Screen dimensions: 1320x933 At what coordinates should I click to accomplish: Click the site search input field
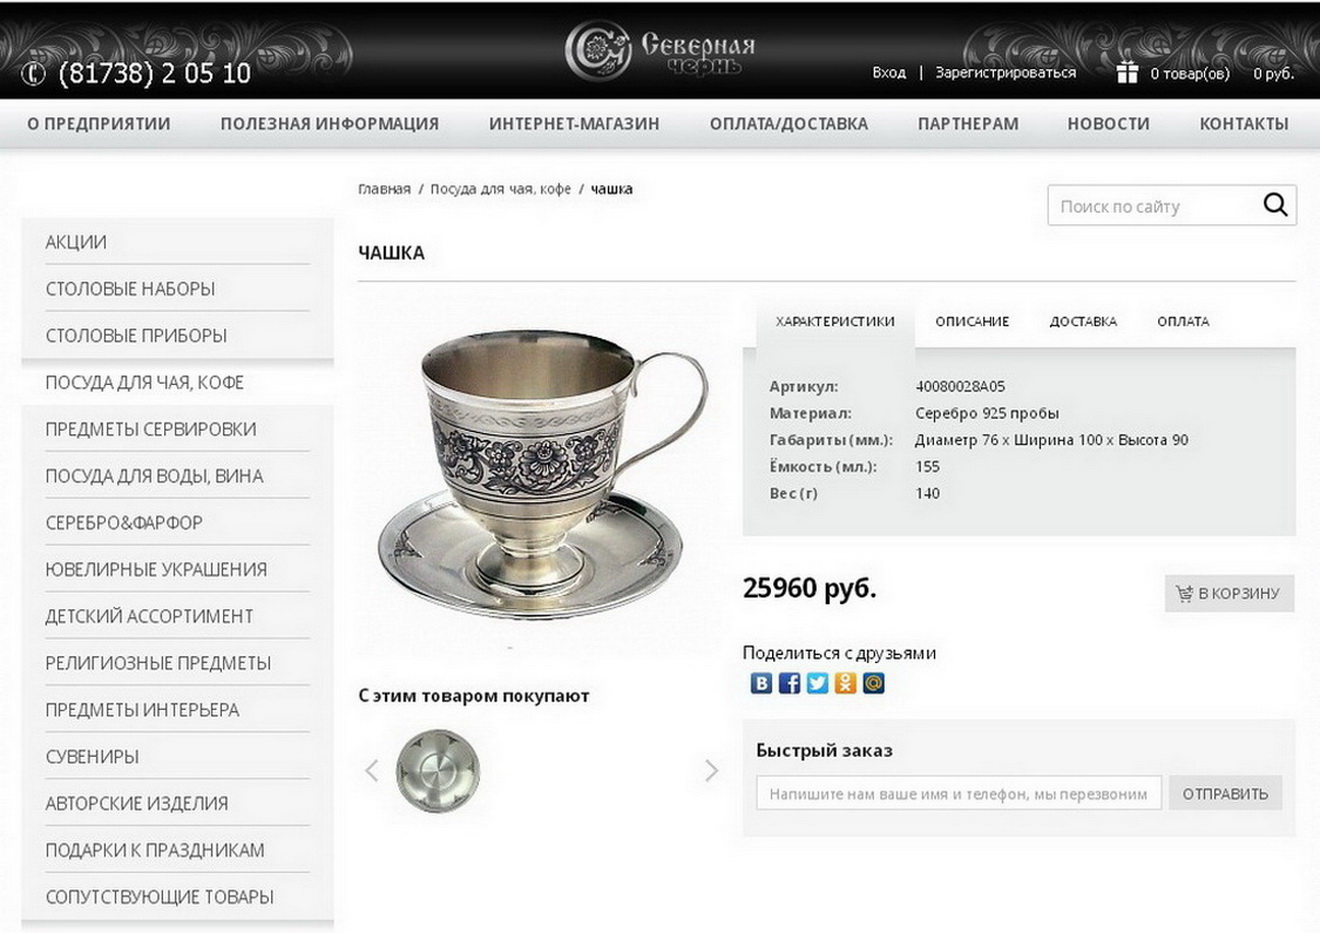pos(1153,206)
